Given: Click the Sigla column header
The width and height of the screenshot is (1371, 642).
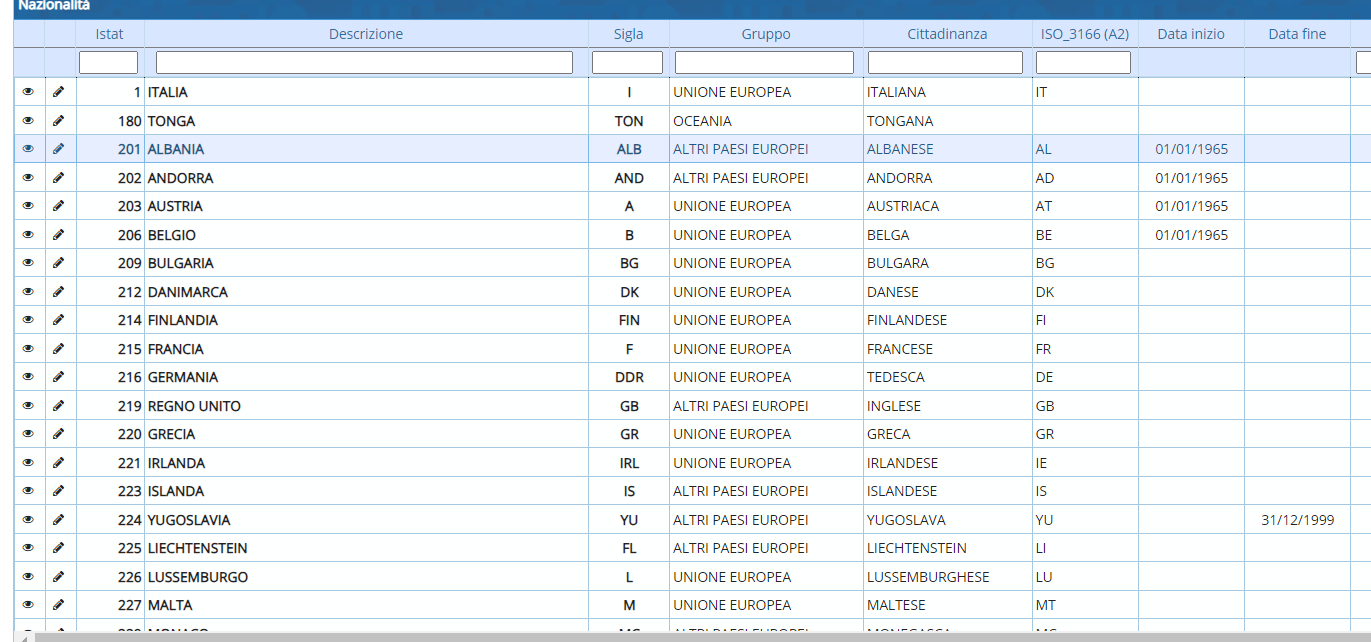Looking at the screenshot, I should (x=628, y=34).
